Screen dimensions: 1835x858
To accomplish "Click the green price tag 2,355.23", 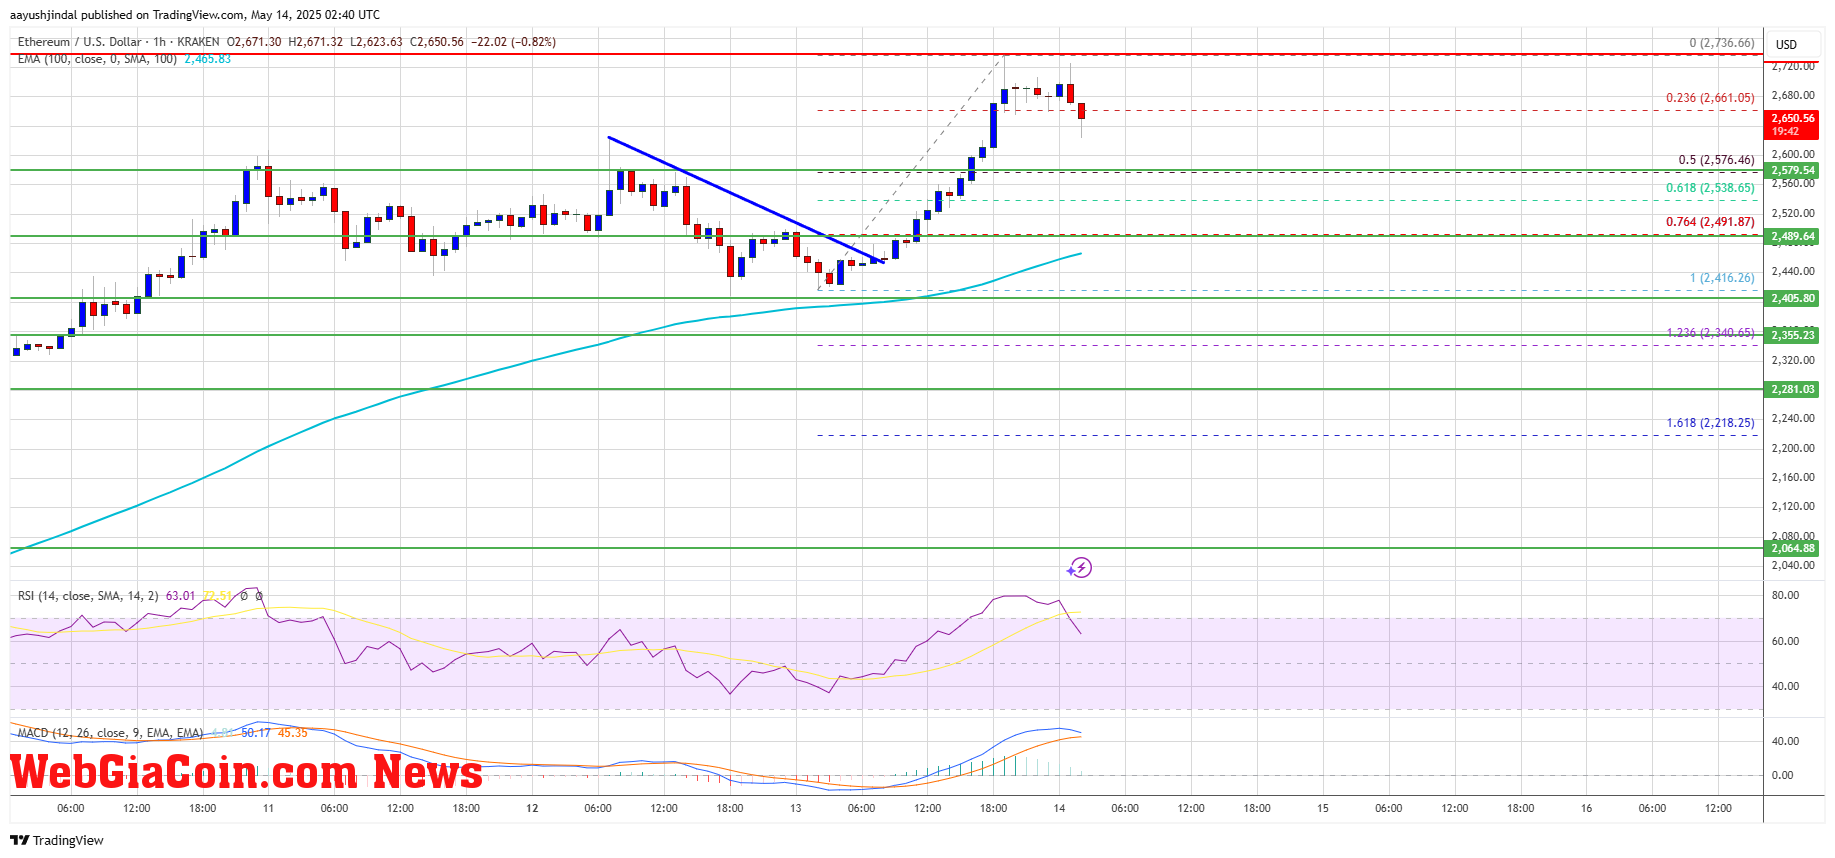I will click(x=1792, y=335).
